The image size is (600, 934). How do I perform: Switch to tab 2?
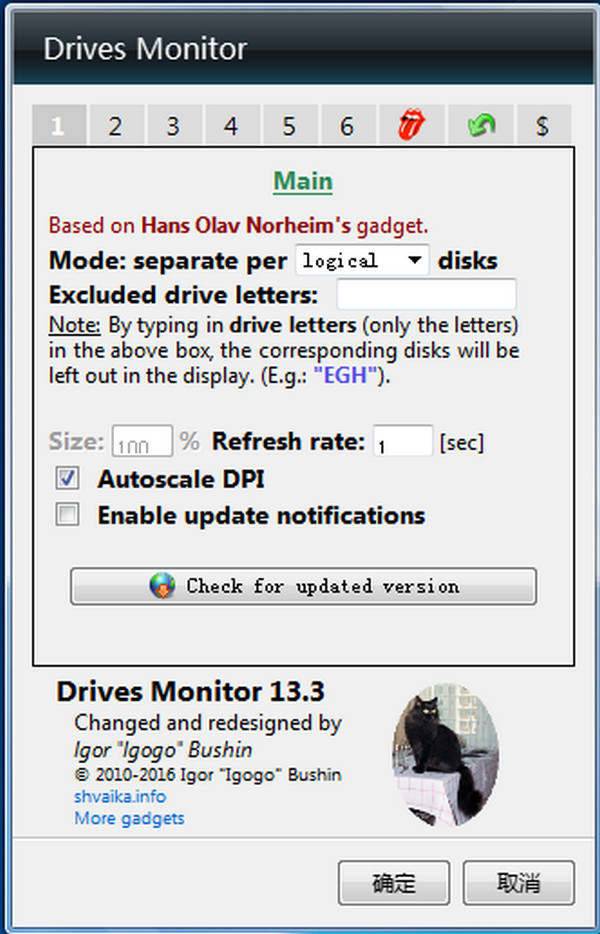[116, 125]
